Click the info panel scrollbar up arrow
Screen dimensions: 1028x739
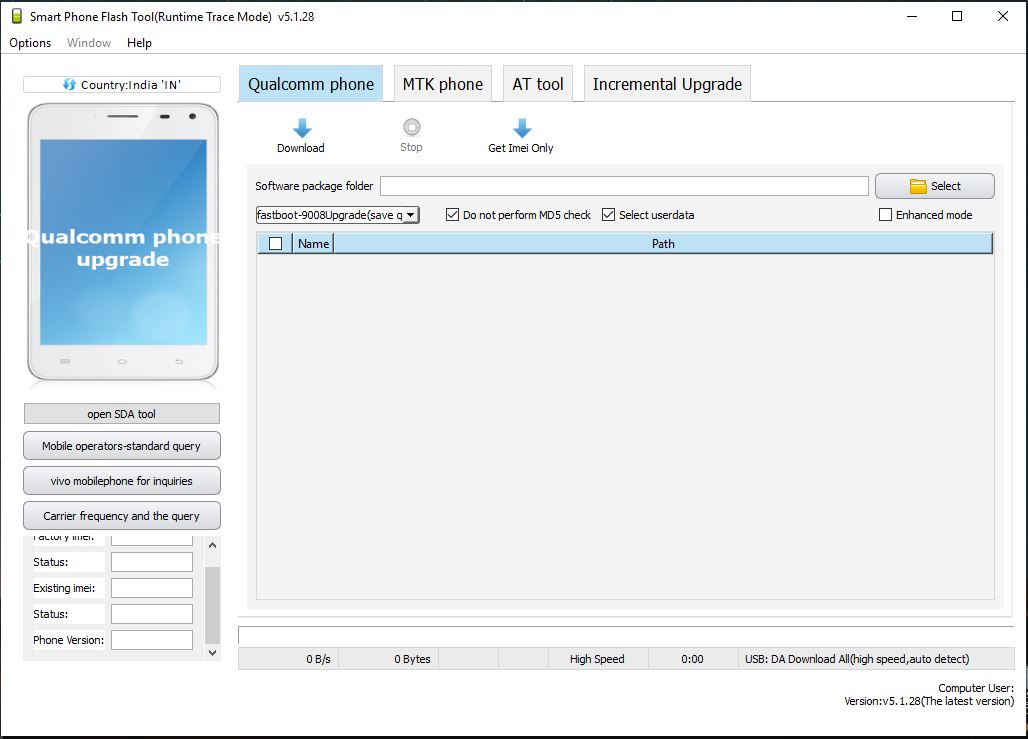(x=212, y=546)
